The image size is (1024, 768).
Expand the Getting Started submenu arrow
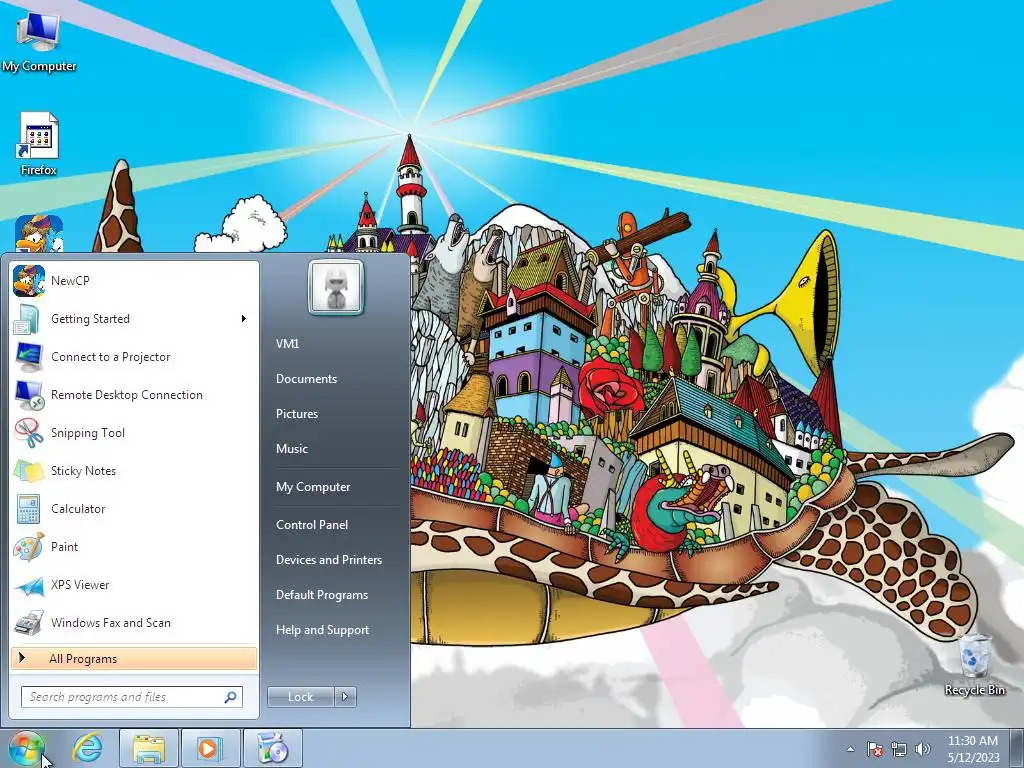click(x=244, y=319)
